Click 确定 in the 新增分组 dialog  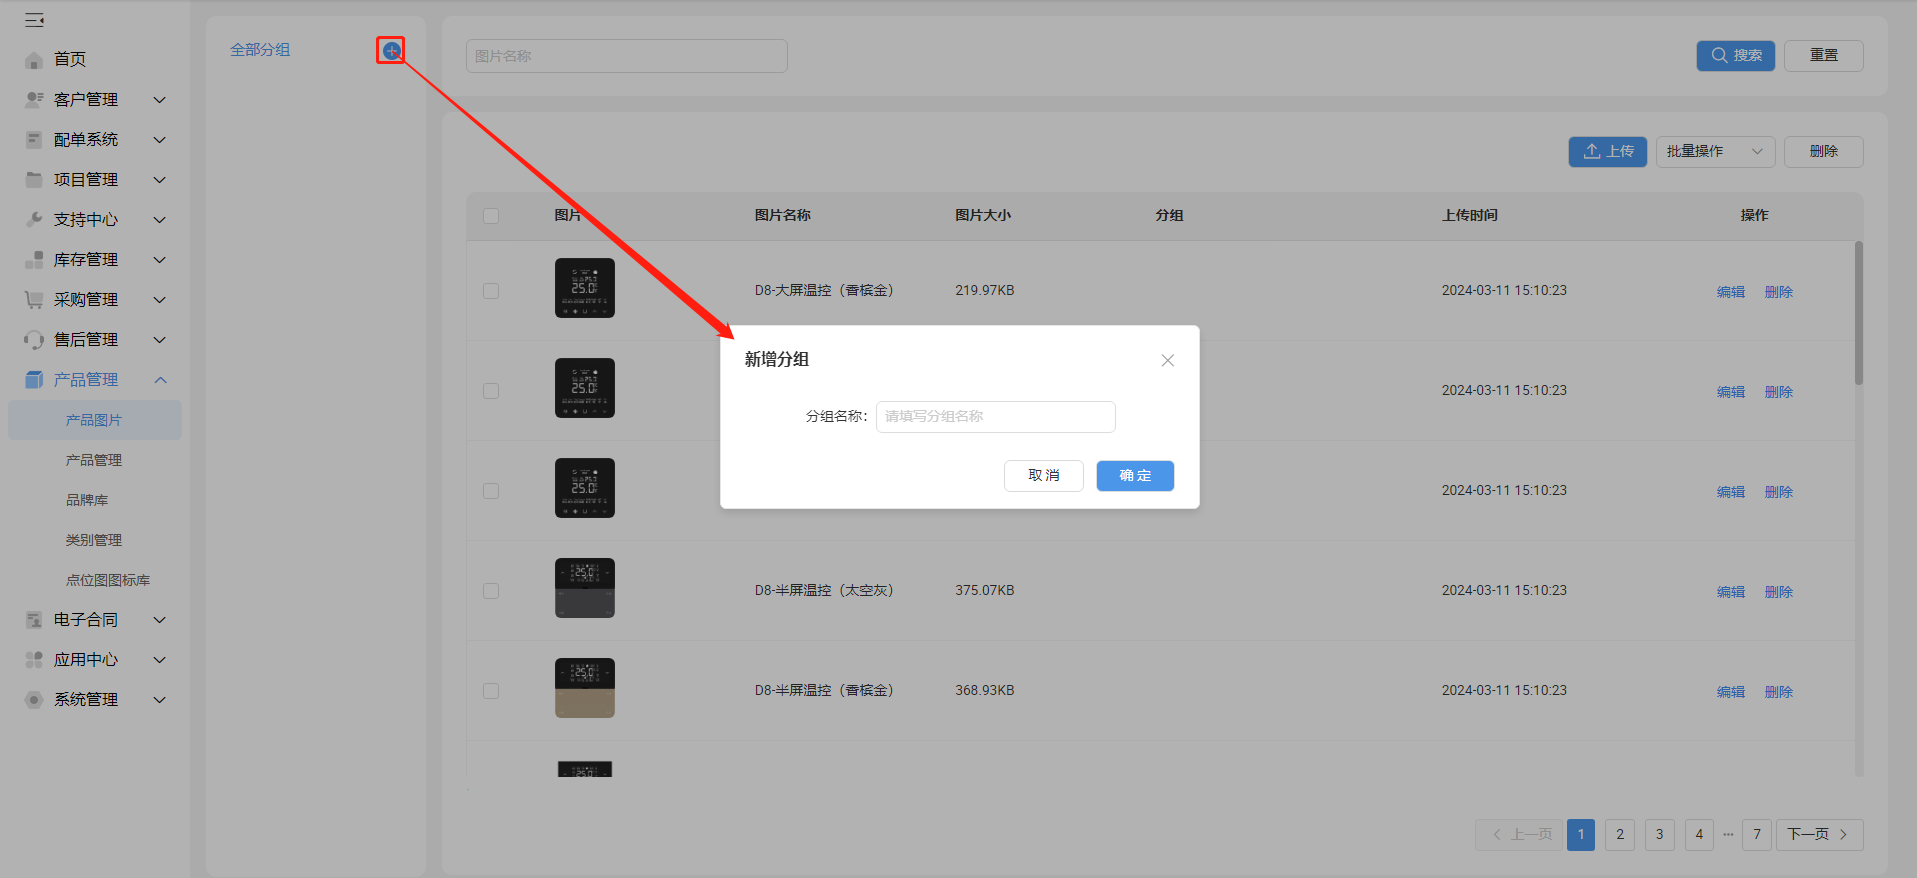click(x=1135, y=476)
